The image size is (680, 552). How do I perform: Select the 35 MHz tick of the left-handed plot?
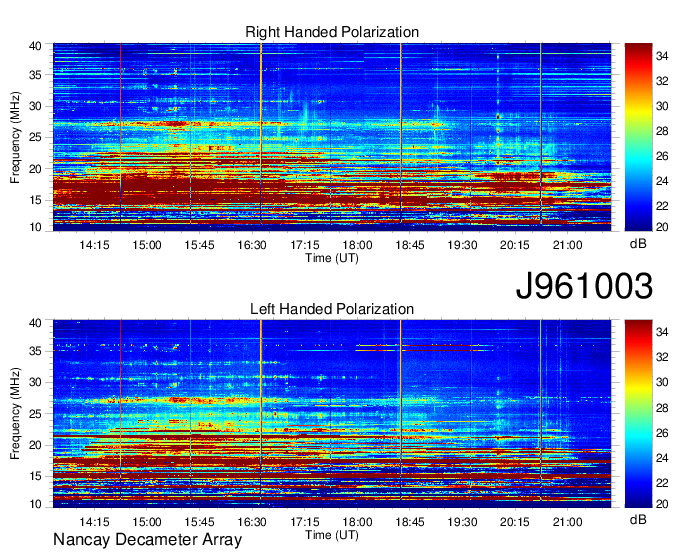pos(35,351)
